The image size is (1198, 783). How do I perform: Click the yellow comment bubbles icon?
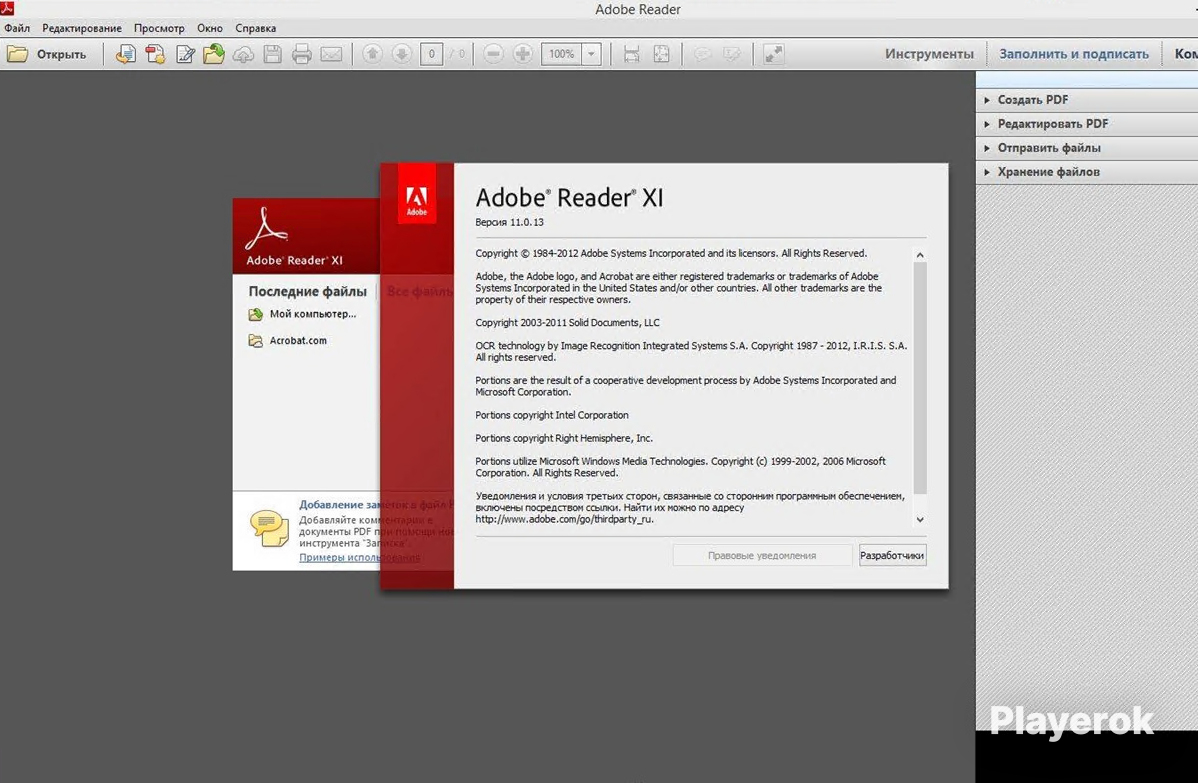point(269,528)
